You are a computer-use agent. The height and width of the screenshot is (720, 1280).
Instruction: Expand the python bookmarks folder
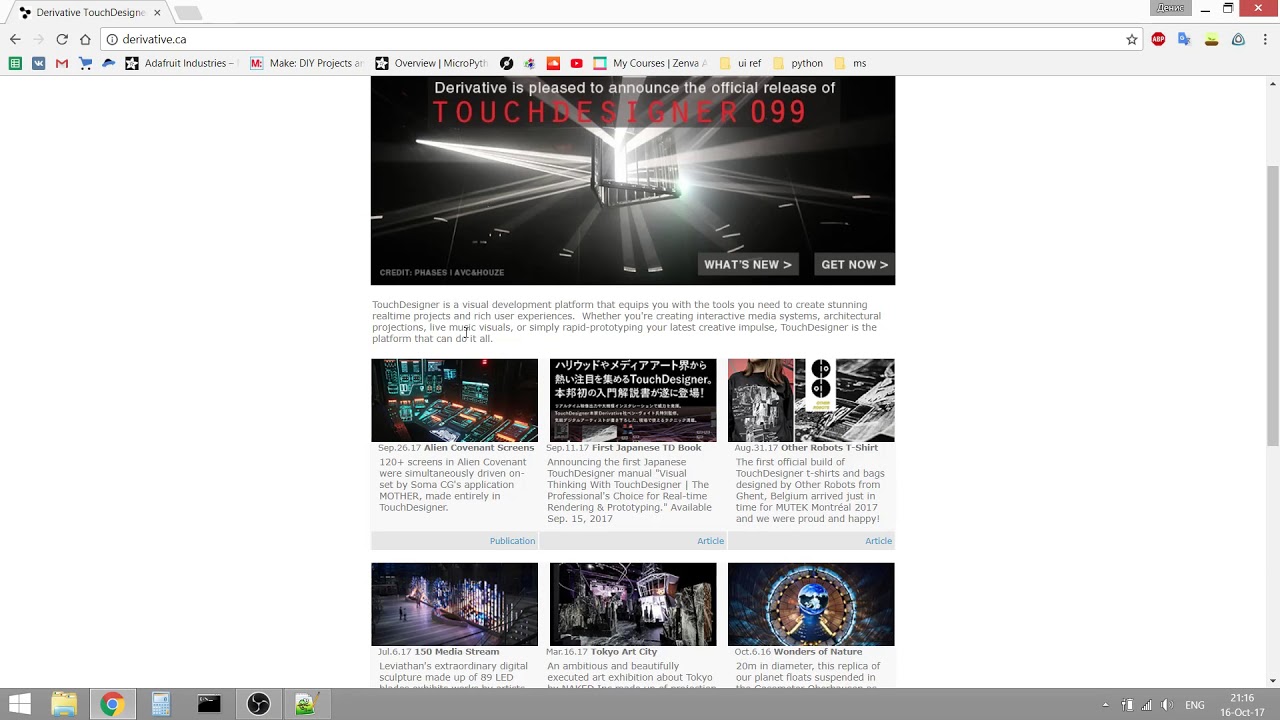click(x=798, y=63)
